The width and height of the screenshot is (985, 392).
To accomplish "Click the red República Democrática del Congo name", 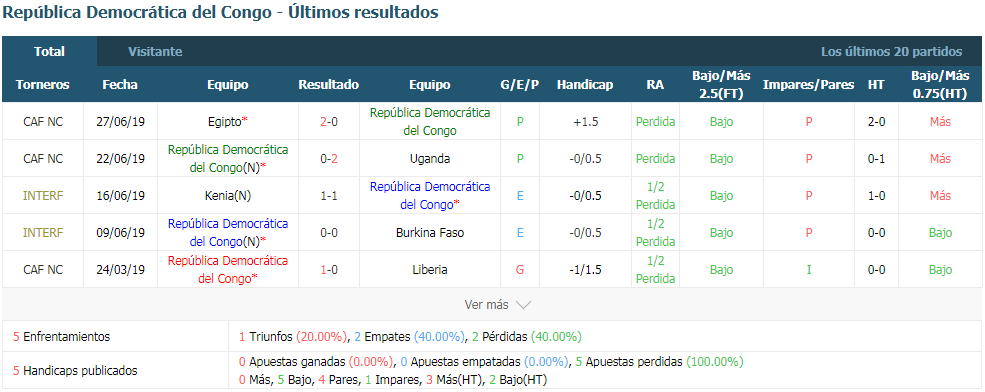I will (x=227, y=270).
